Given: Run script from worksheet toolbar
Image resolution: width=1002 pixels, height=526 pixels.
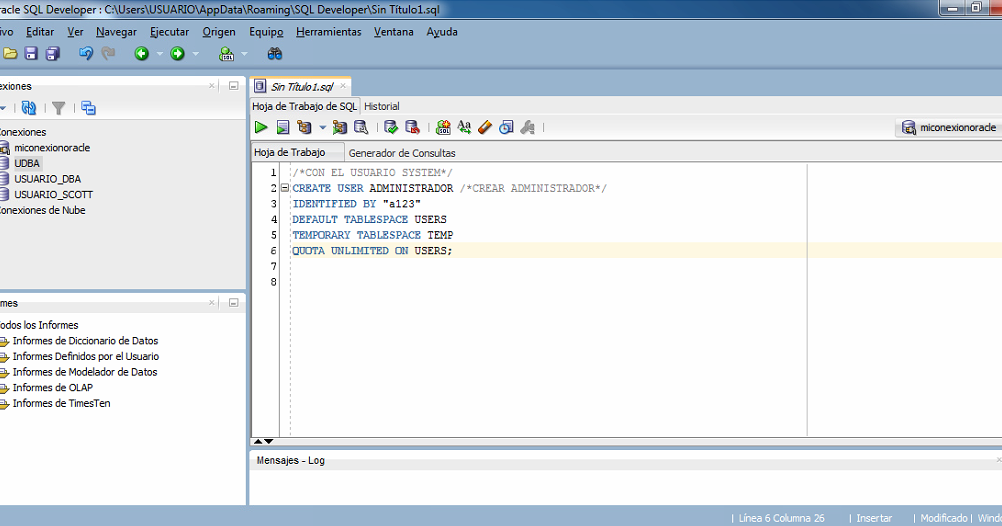Looking at the screenshot, I should [x=282, y=127].
